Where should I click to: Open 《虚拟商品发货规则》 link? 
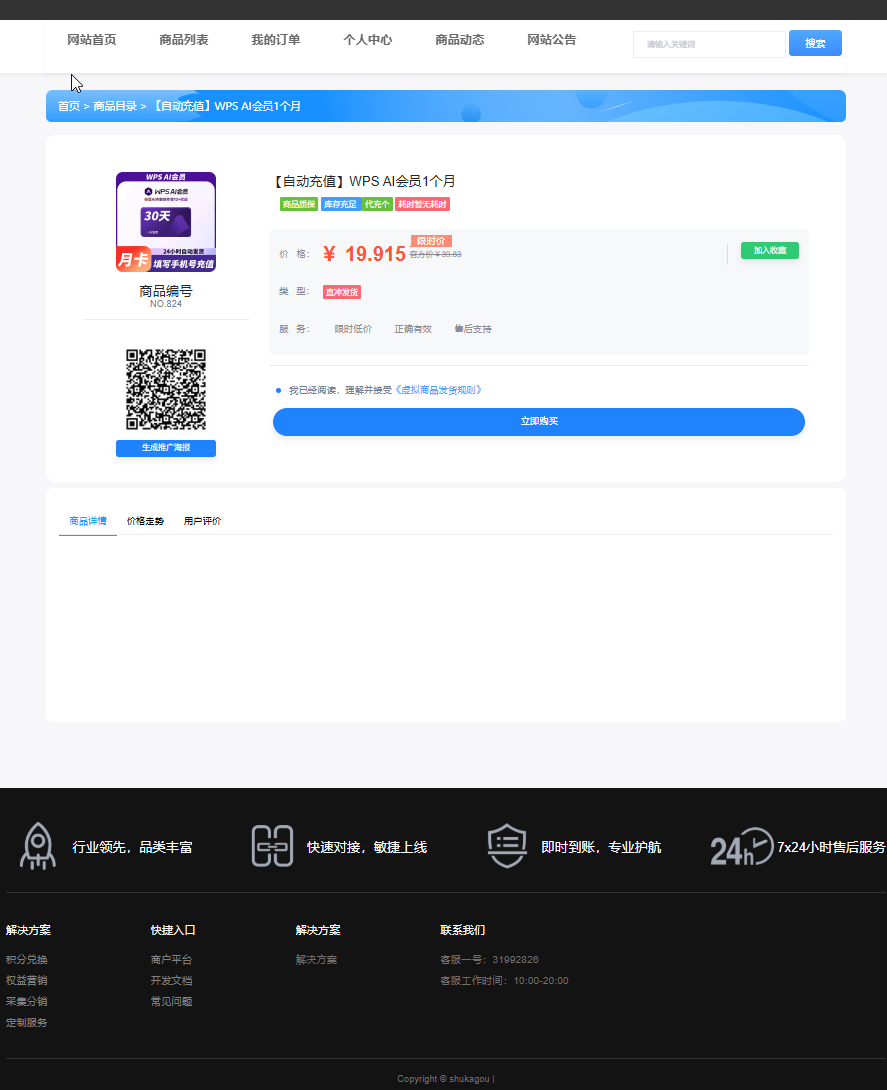438,390
